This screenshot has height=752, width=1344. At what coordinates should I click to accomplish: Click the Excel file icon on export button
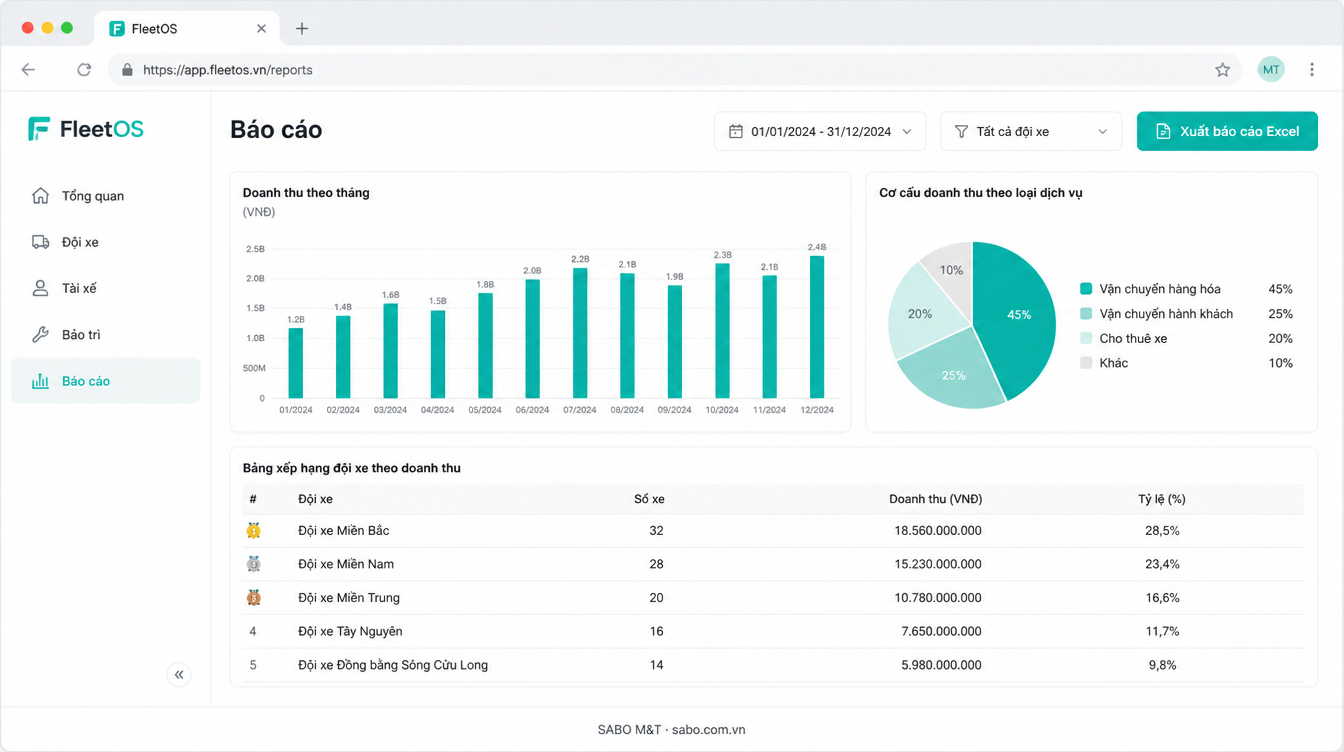1163,131
